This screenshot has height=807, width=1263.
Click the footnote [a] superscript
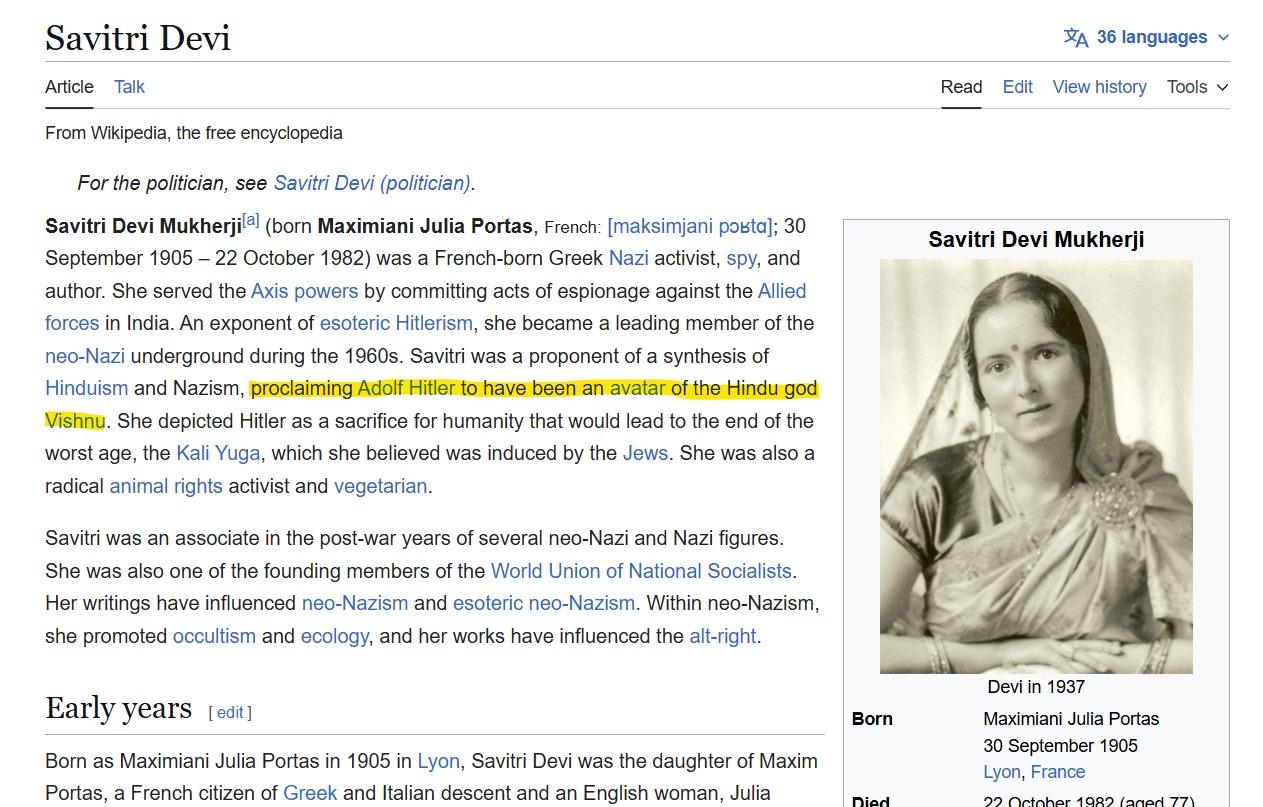[251, 221]
